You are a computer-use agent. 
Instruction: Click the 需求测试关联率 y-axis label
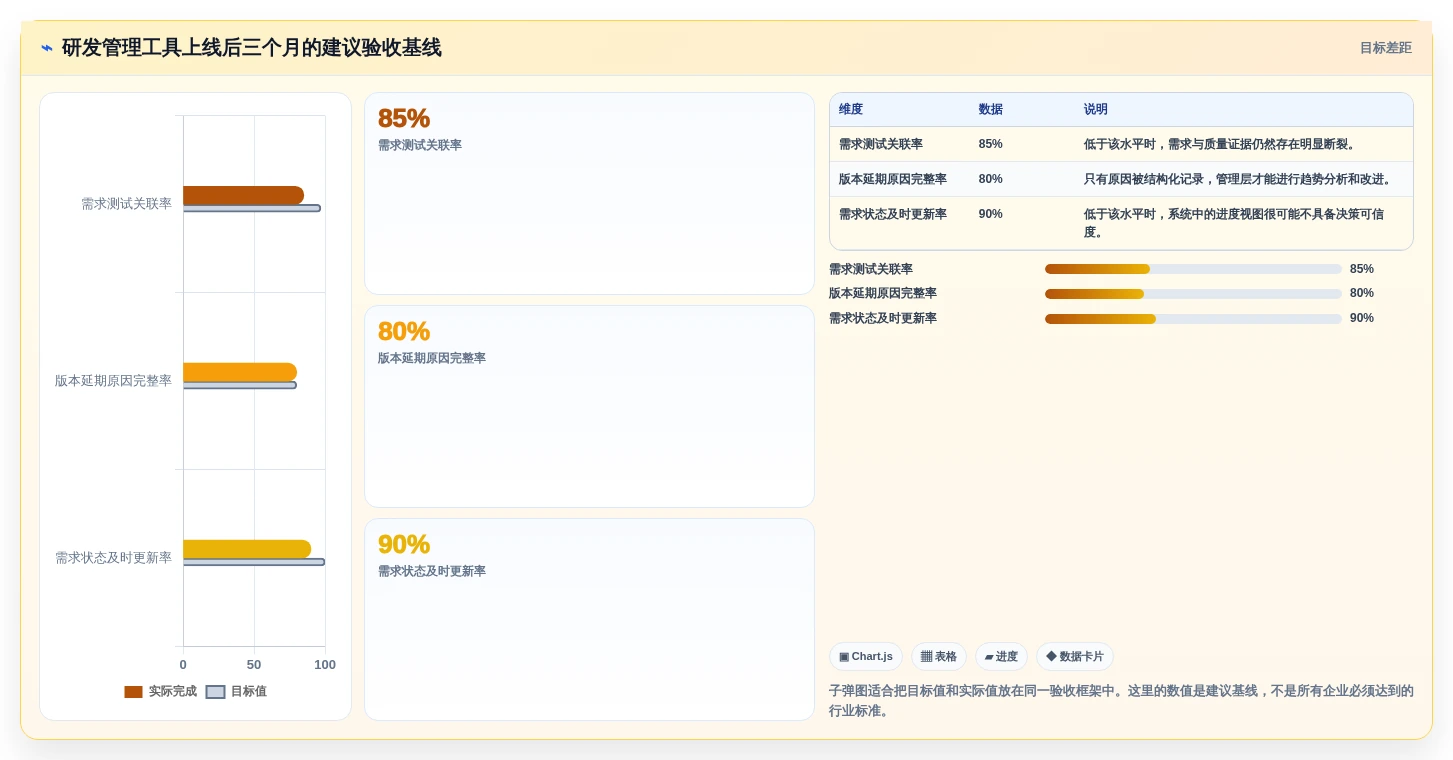coord(126,204)
